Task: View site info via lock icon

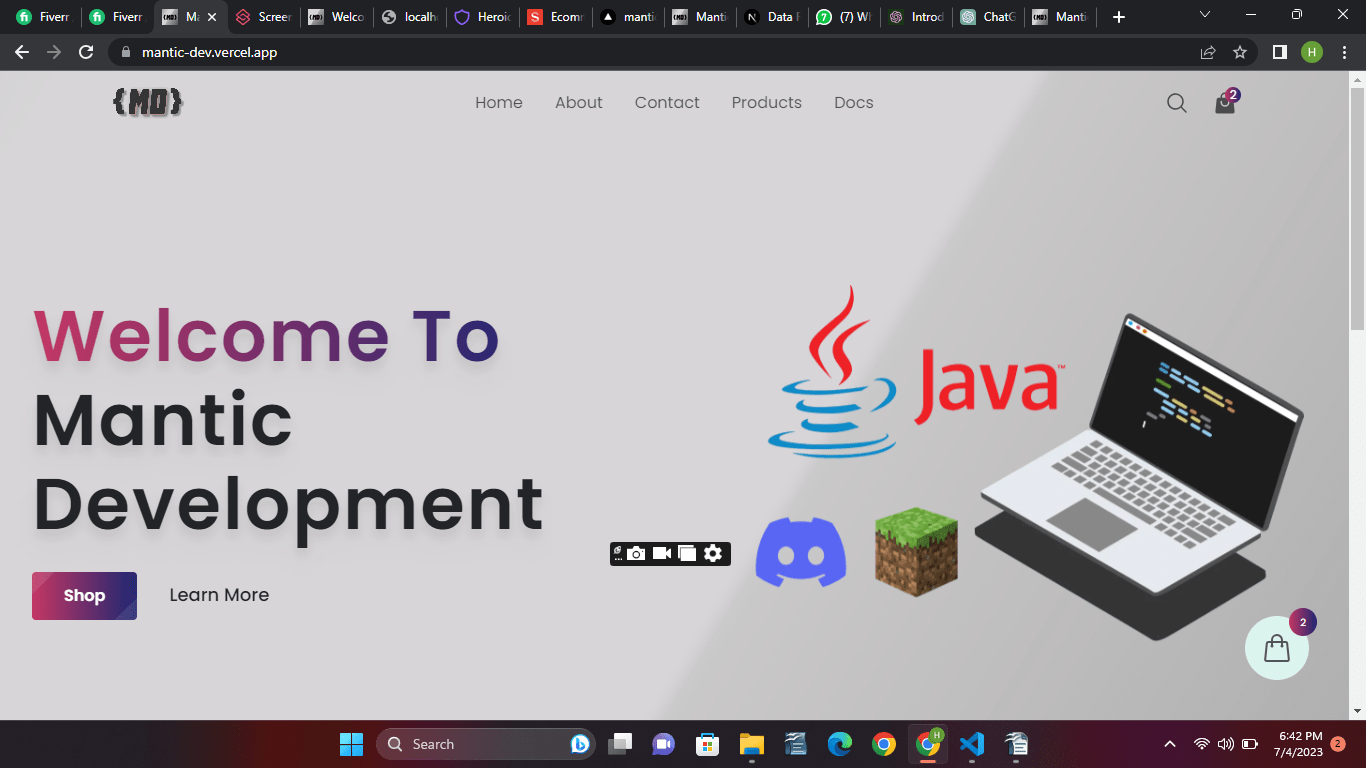Action: (x=126, y=52)
